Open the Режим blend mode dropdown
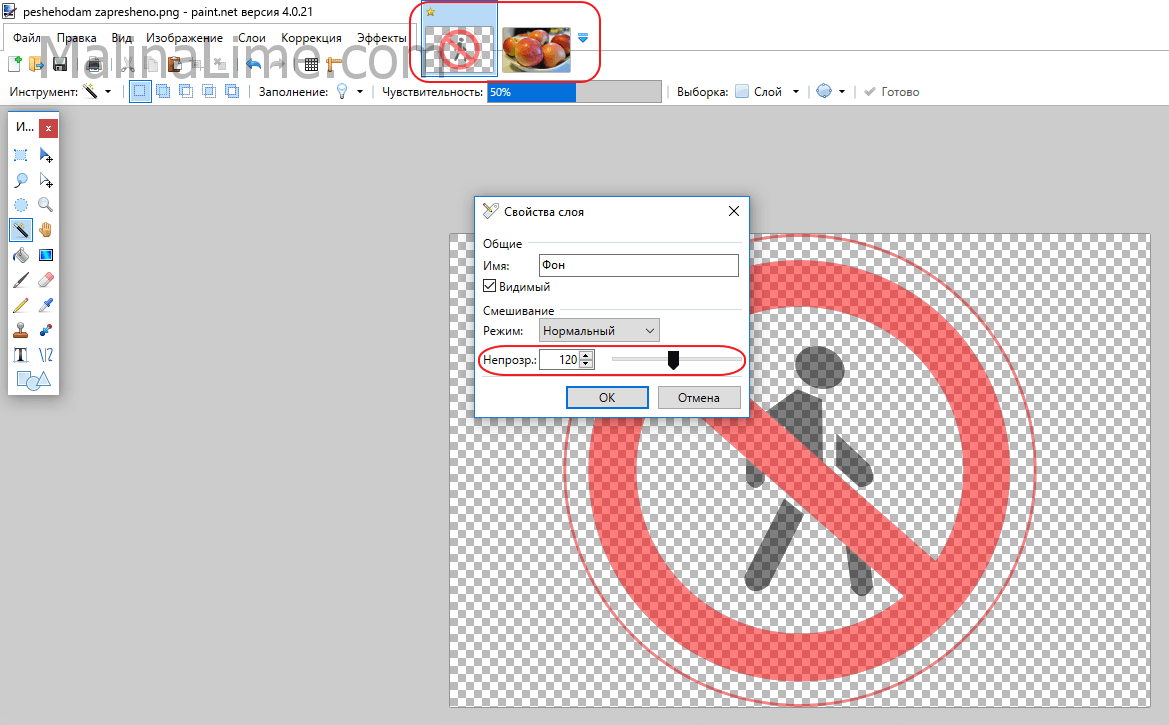Screen dimensions: 1169x725 point(599,330)
